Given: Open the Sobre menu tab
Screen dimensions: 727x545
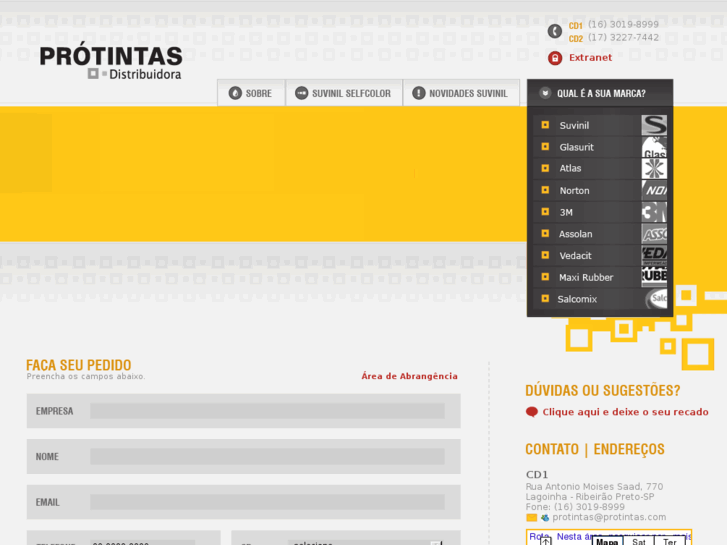Looking at the screenshot, I should (x=251, y=93).
